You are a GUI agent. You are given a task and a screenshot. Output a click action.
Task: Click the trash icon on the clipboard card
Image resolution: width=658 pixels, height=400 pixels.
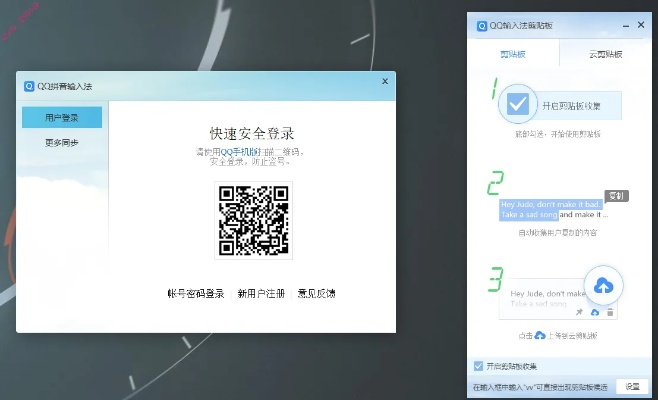(610, 313)
